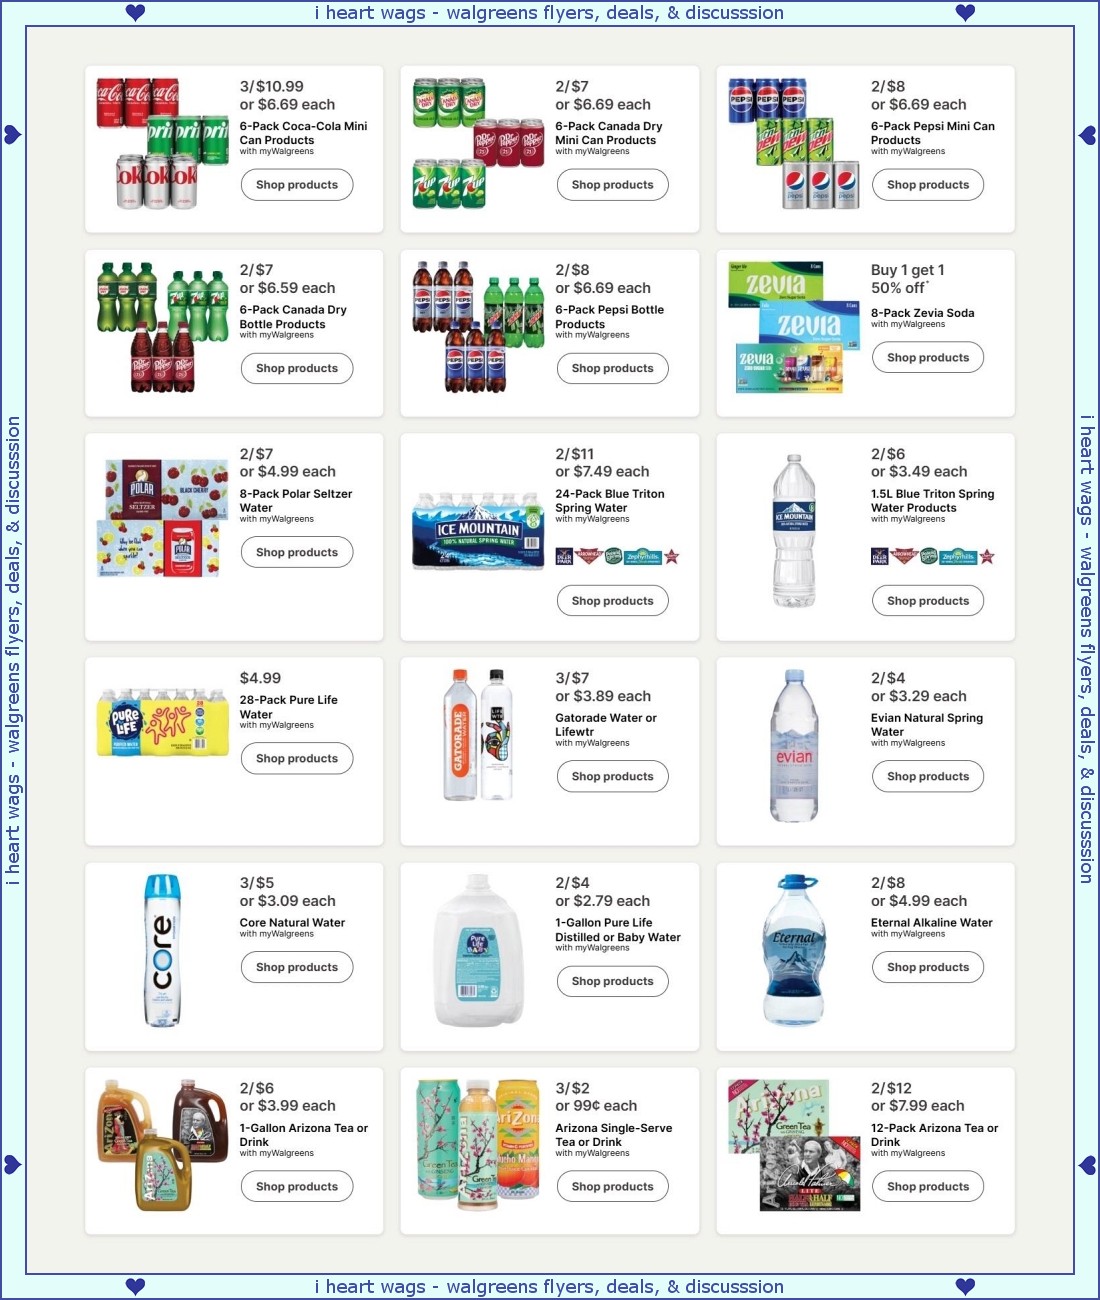
Task: Click the Evian Natural Spring Water title
Action: (927, 725)
